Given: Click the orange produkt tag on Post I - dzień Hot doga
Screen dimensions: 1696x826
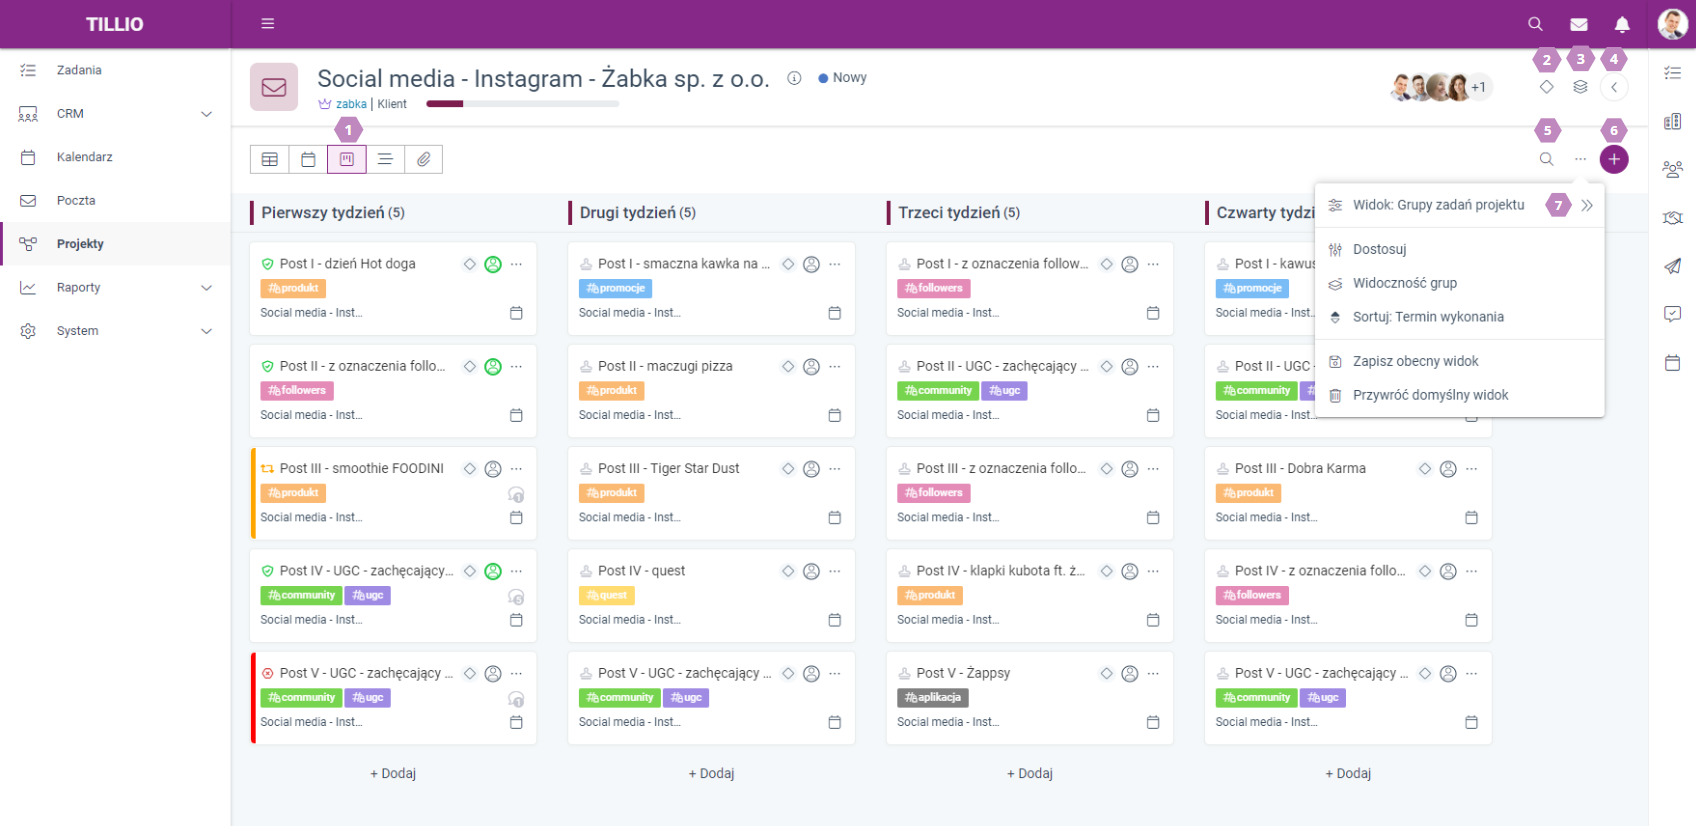Looking at the screenshot, I should click(x=293, y=288).
